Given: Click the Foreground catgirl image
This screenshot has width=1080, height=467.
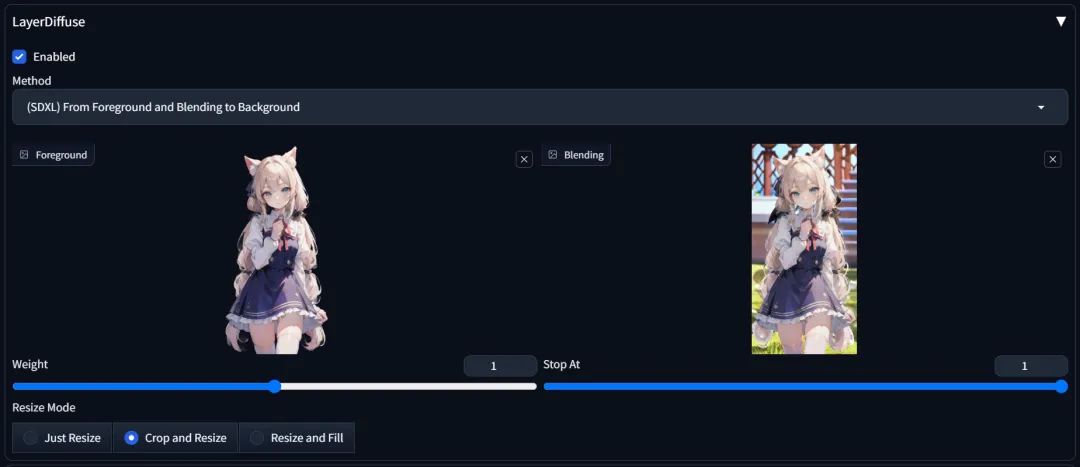Looking at the screenshot, I should (x=276, y=249).
